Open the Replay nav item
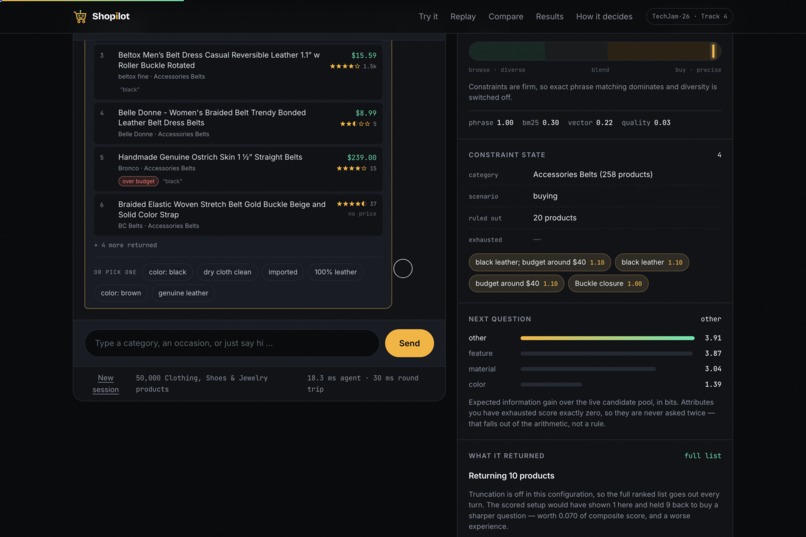Viewport: 806px width, 537px height. (463, 16)
